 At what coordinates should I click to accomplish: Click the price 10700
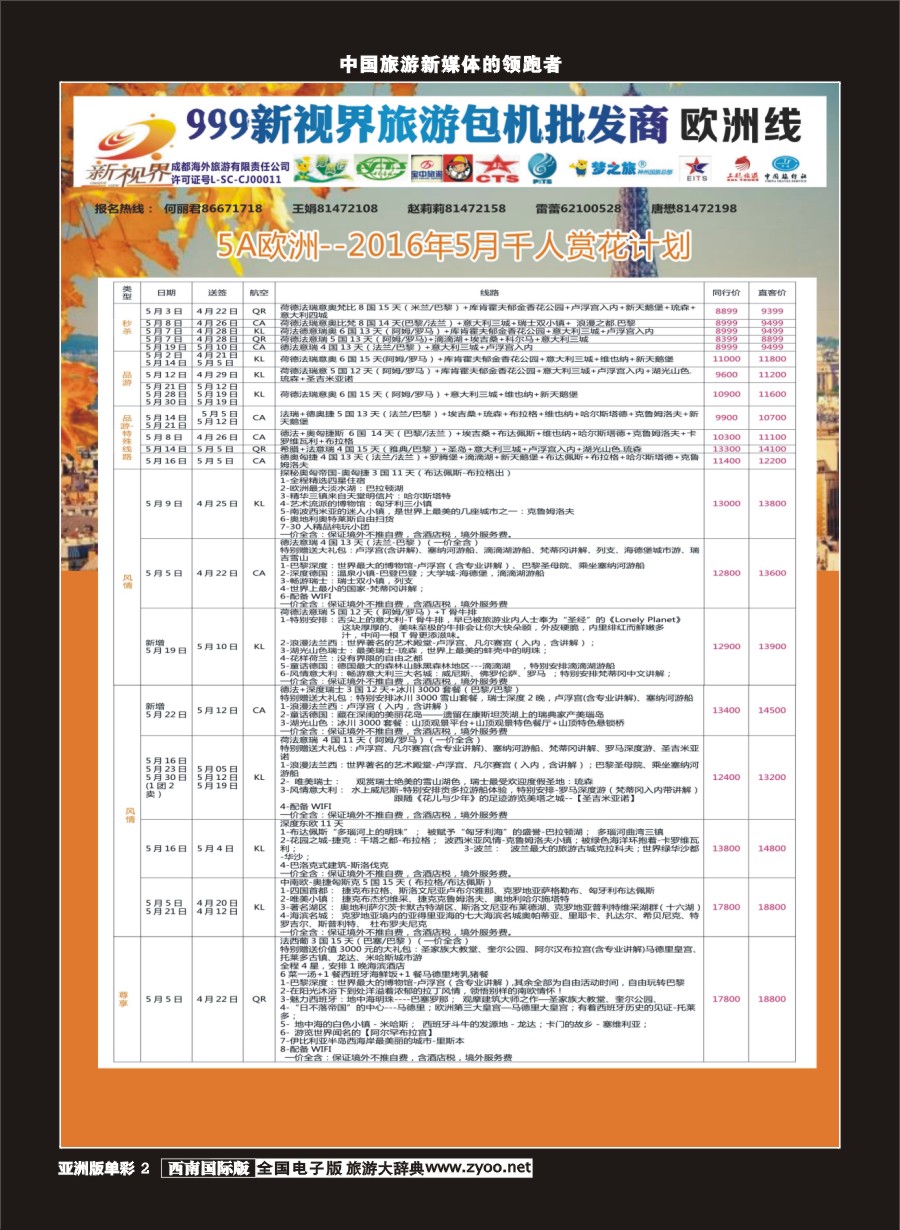click(x=772, y=417)
